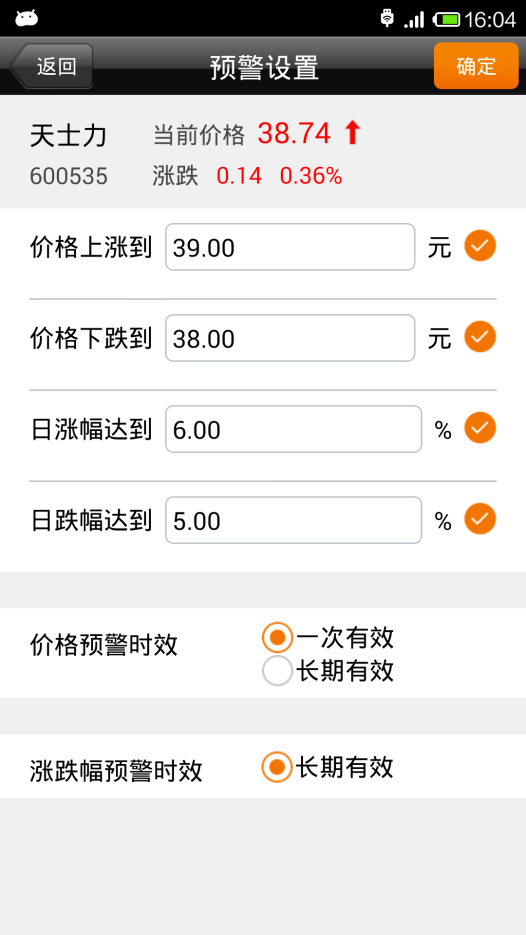
Task: Tap the signal strength bars icon
Action: click(414, 19)
